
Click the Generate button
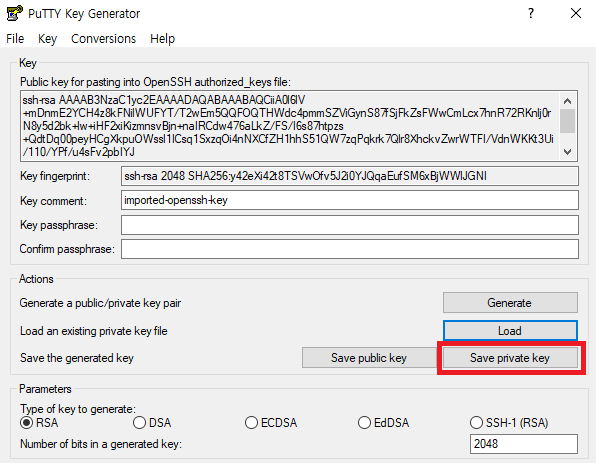point(510,303)
